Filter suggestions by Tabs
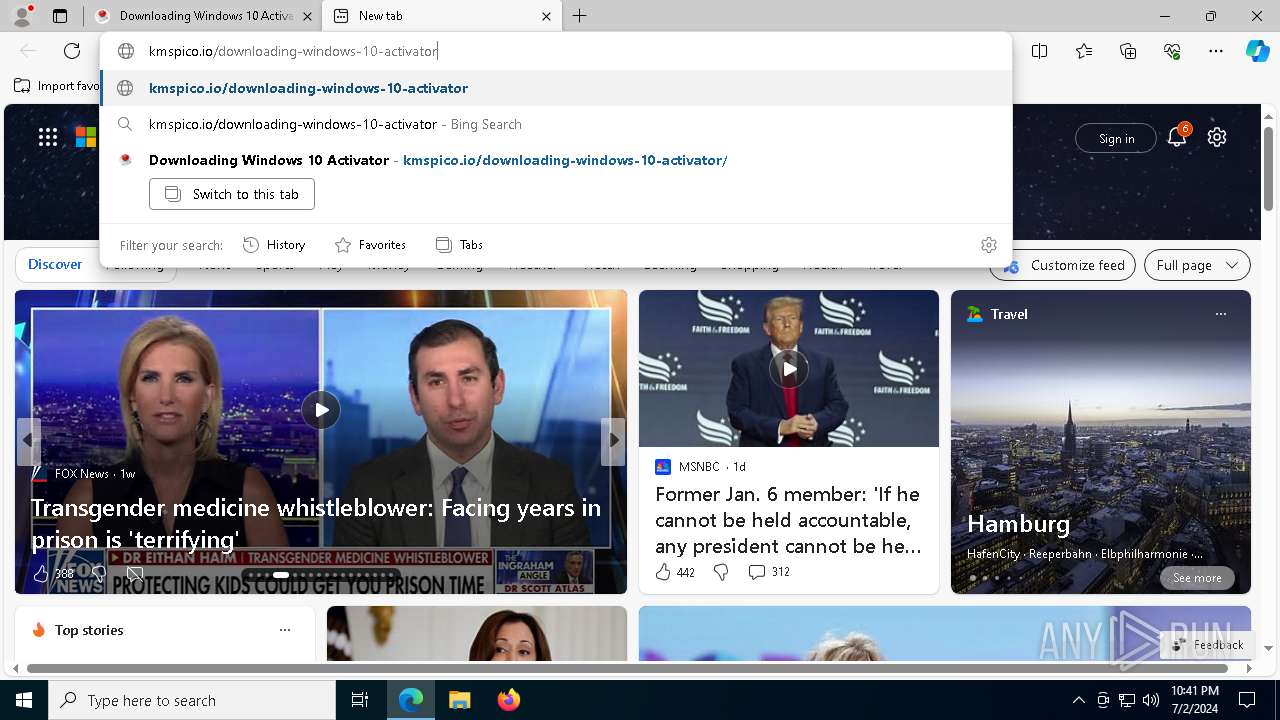 pyautogui.click(x=459, y=245)
